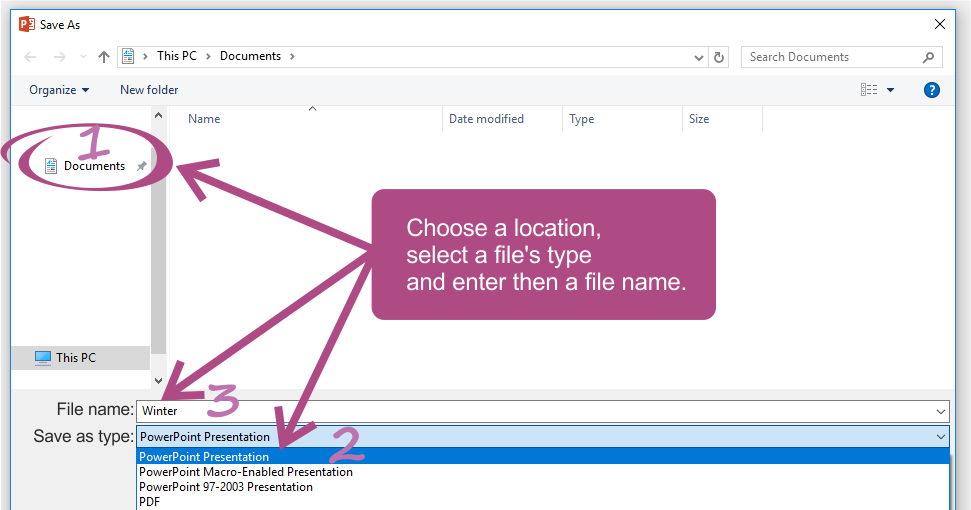
Task: Expand the chevron between This PC and Documents
Action: point(208,56)
